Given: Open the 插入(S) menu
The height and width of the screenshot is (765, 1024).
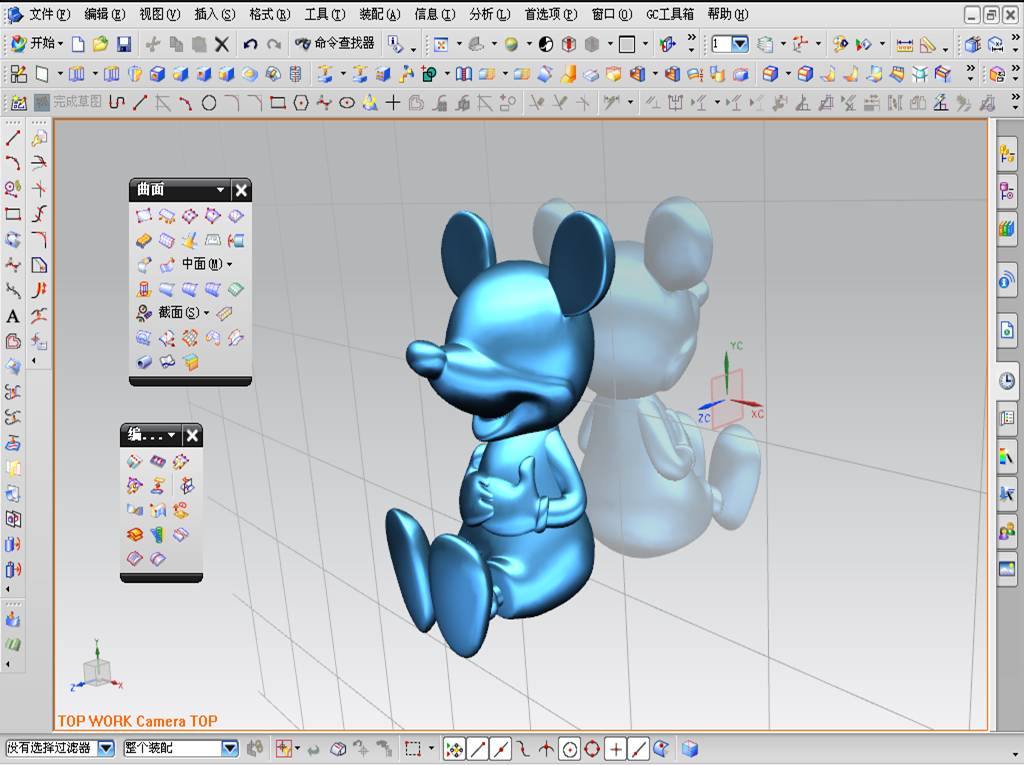Looking at the screenshot, I should point(215,14).
